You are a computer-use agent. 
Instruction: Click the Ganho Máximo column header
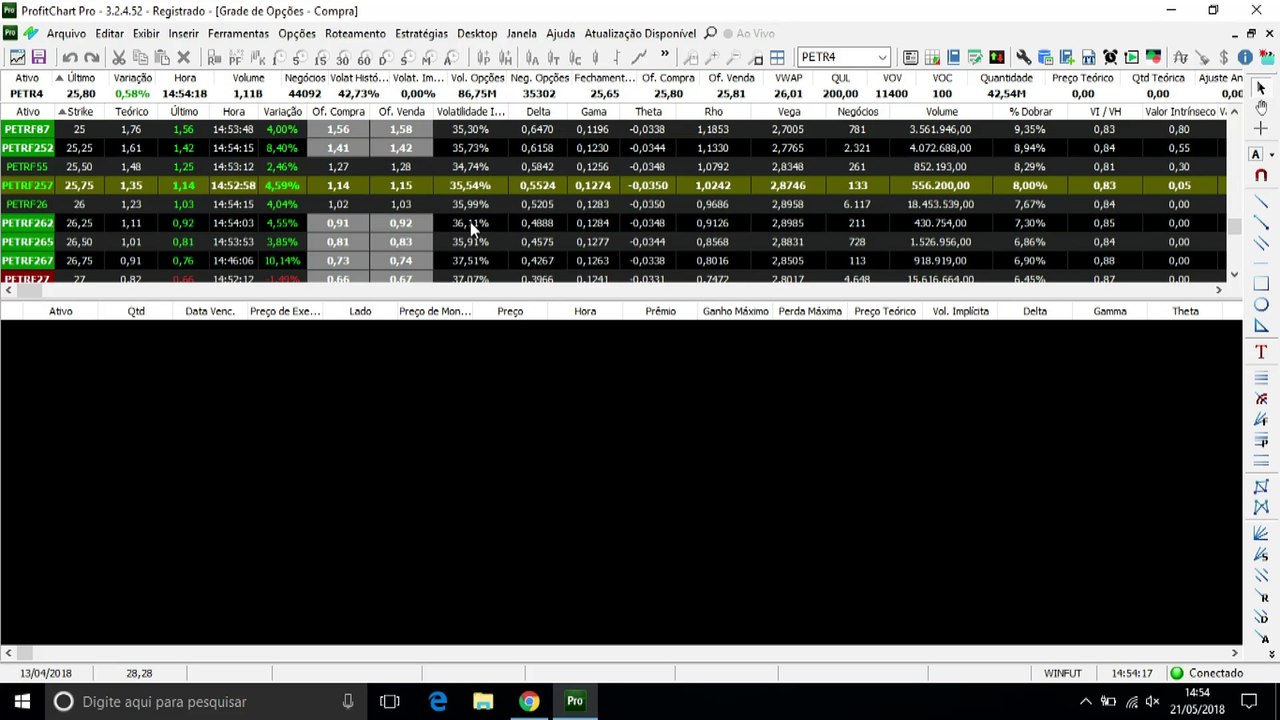pyautogui.click(x=735, y=311)
